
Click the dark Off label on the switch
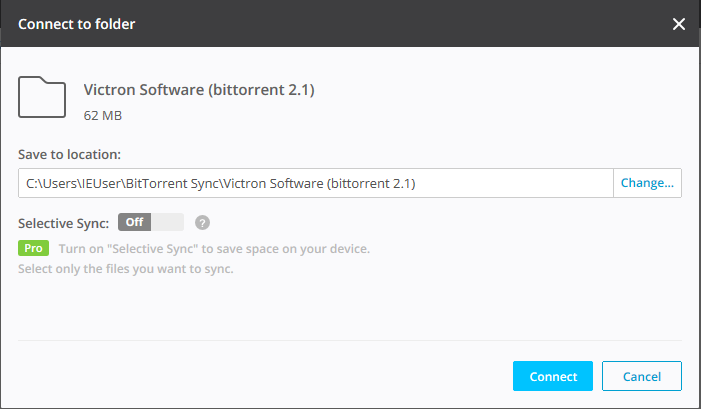(134, 222)
